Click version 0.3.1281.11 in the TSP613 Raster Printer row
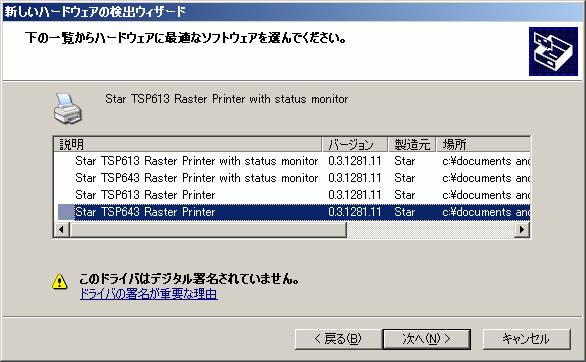This screenshot has width=586, height=362. coord(355,195)
